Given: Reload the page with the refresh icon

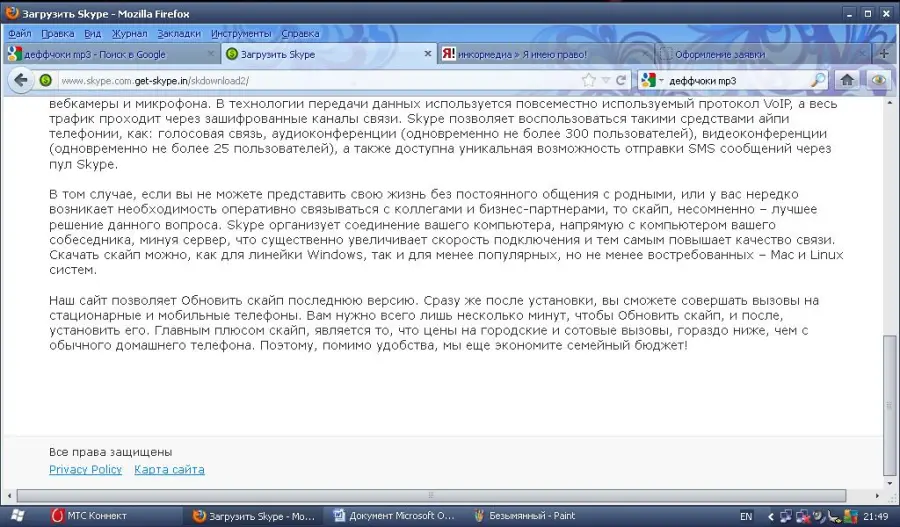Looking at the screenshot, I should pyautogui.click(x=621, y=80).
